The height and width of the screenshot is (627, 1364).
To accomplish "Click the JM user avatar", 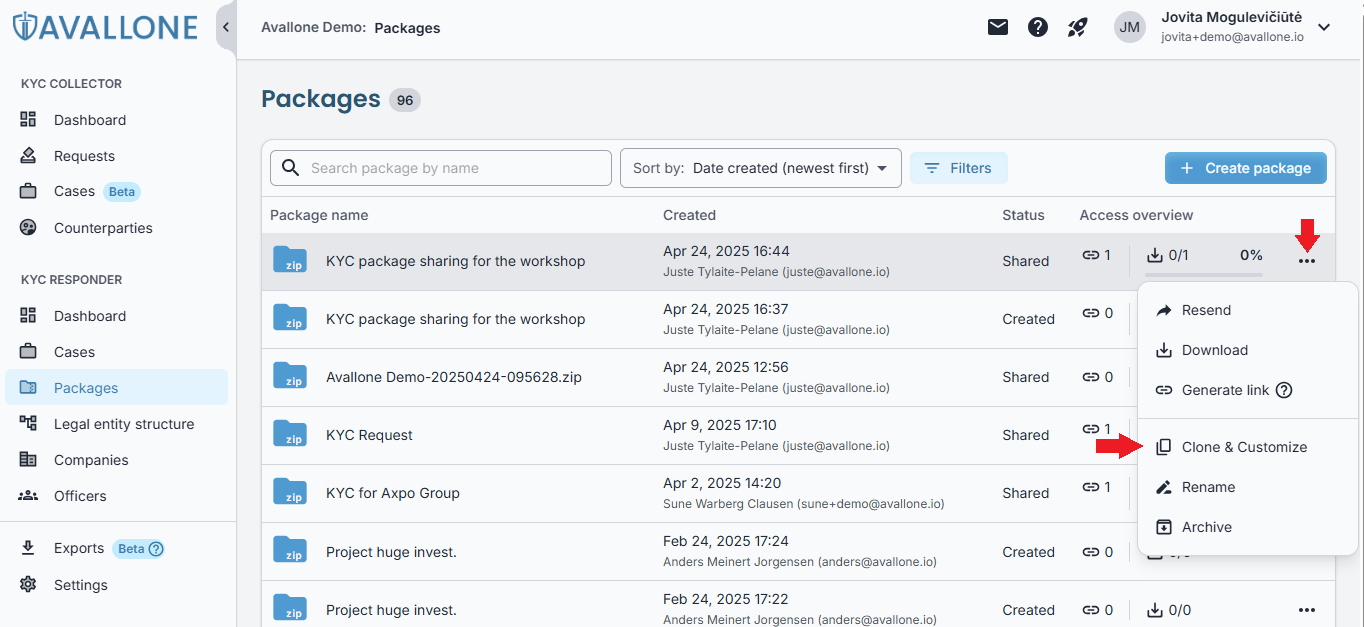I will pyautogui.click(x=1130, y=27).
